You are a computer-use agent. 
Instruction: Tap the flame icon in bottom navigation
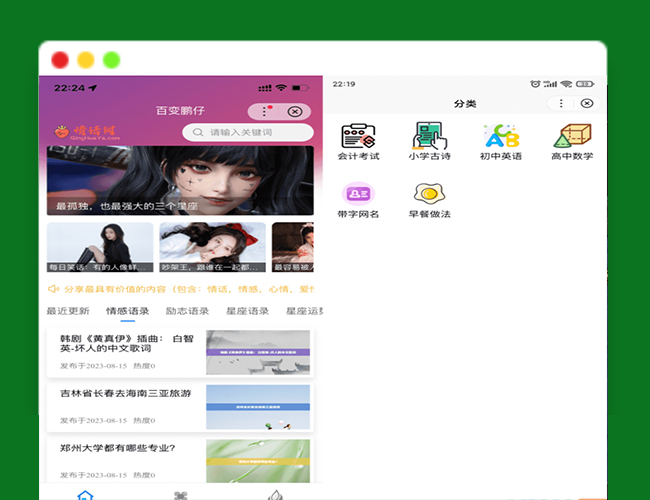click(x=276, y=495)
